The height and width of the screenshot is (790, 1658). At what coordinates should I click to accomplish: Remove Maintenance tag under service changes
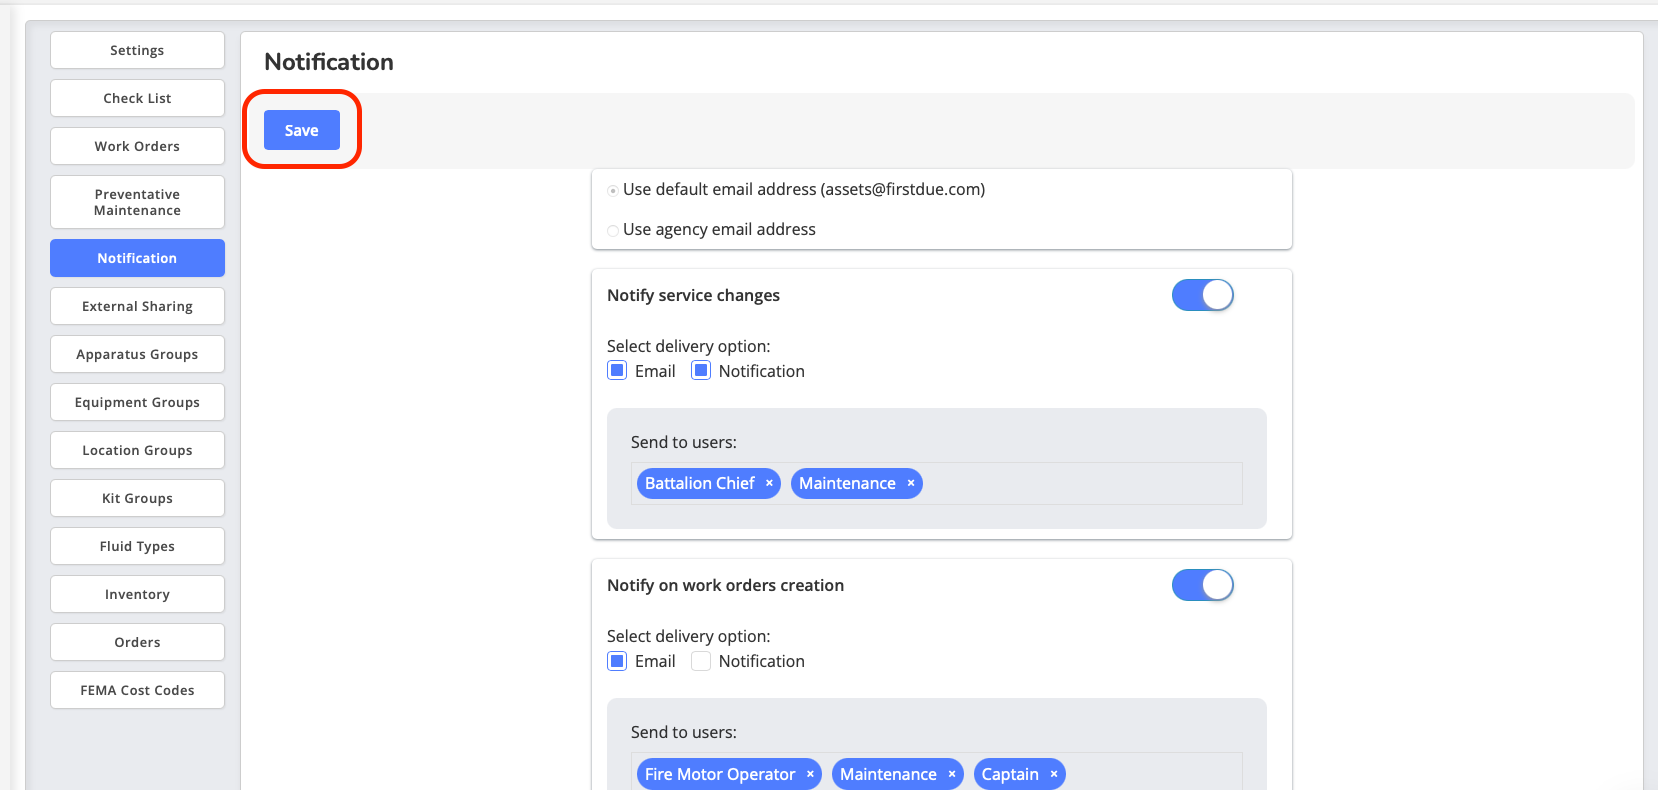(x=910, y=483)
